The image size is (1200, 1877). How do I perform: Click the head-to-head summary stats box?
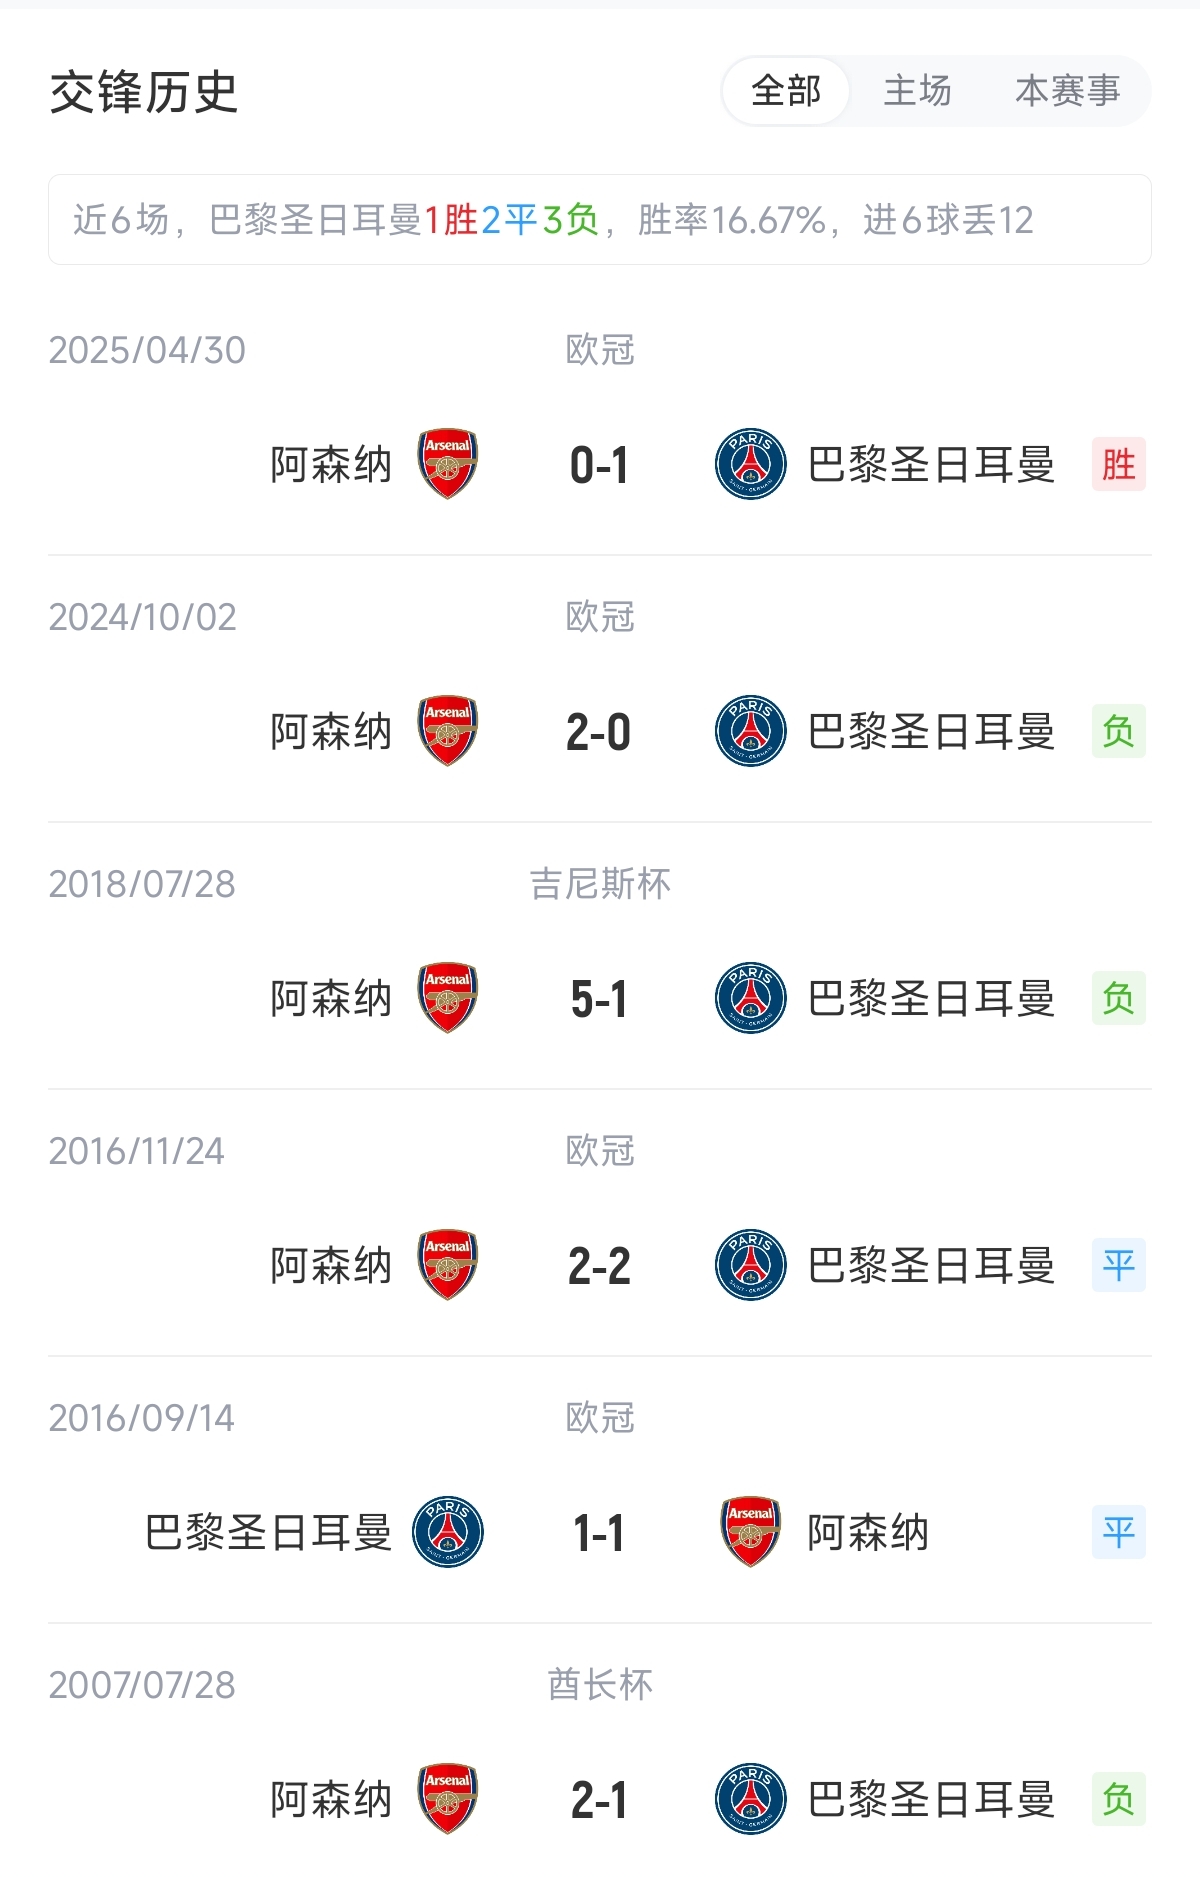click(x=599, y=220)
